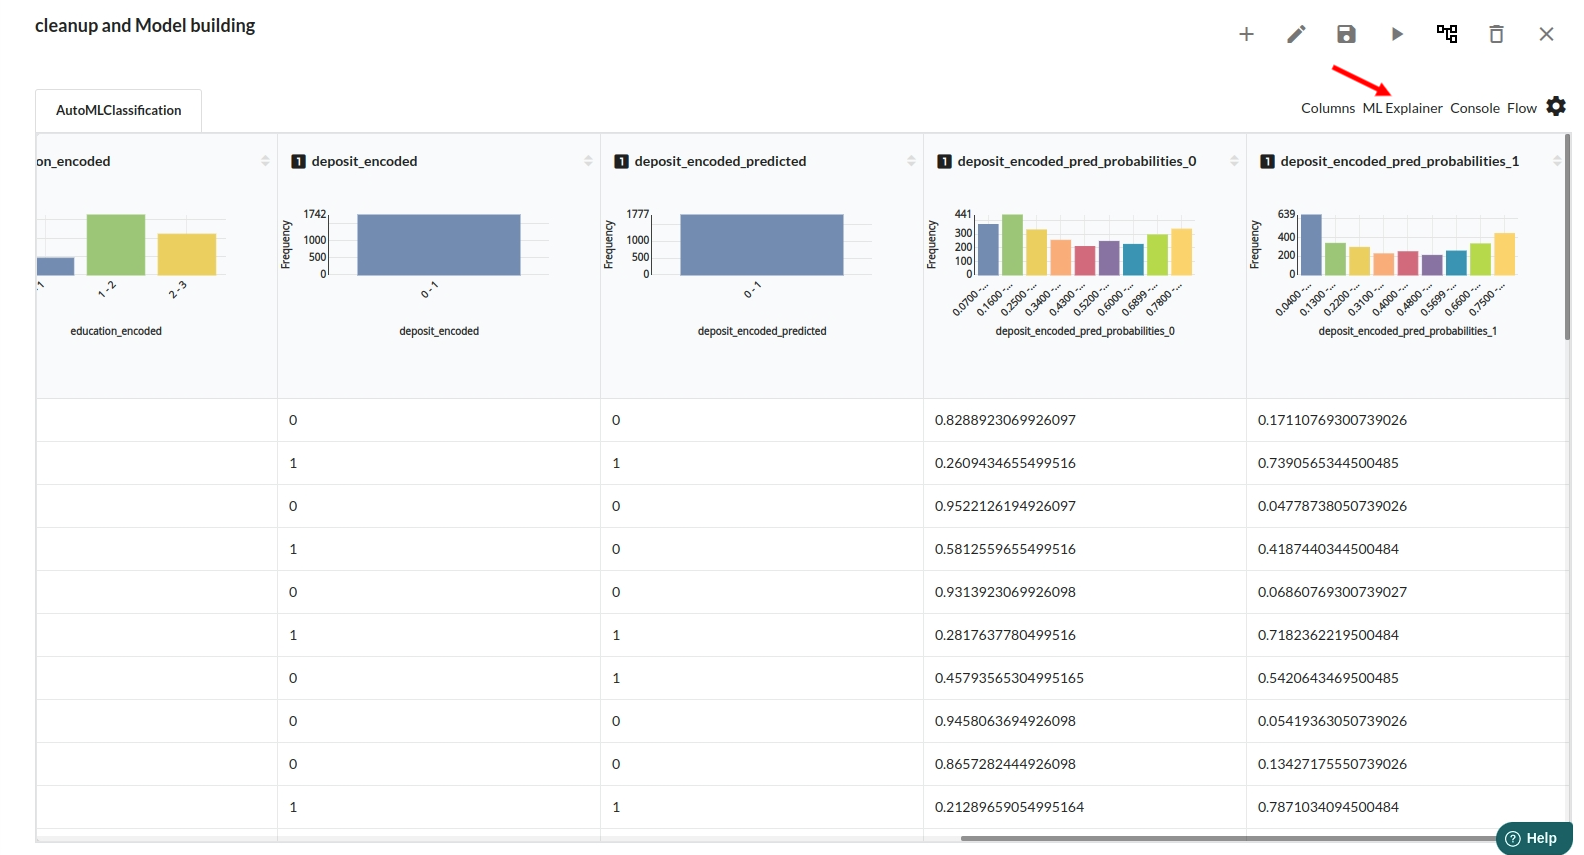1584x855 pixels.
Task: Click the deposit_encoded_predicted column header text
Action: (x=720, y=161)
